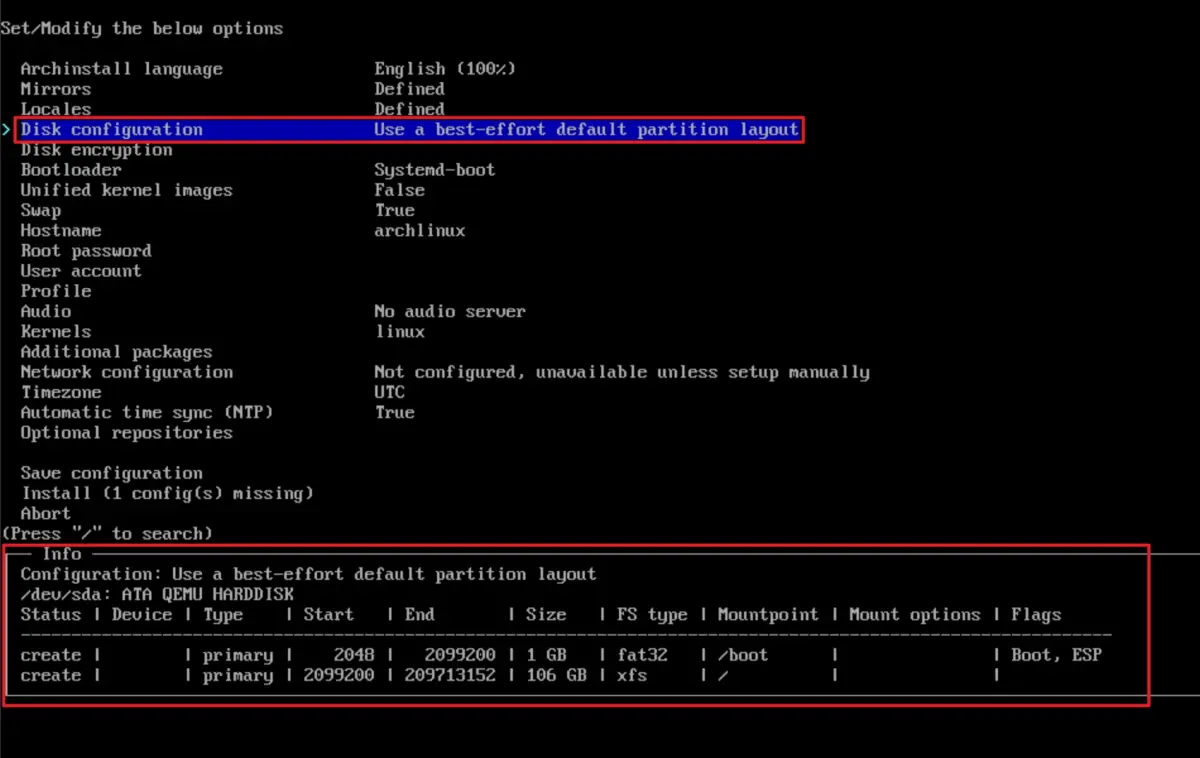Viewport: 1200px width, 758px height.
Task: Open the Hostname entry
Action: 60,230
